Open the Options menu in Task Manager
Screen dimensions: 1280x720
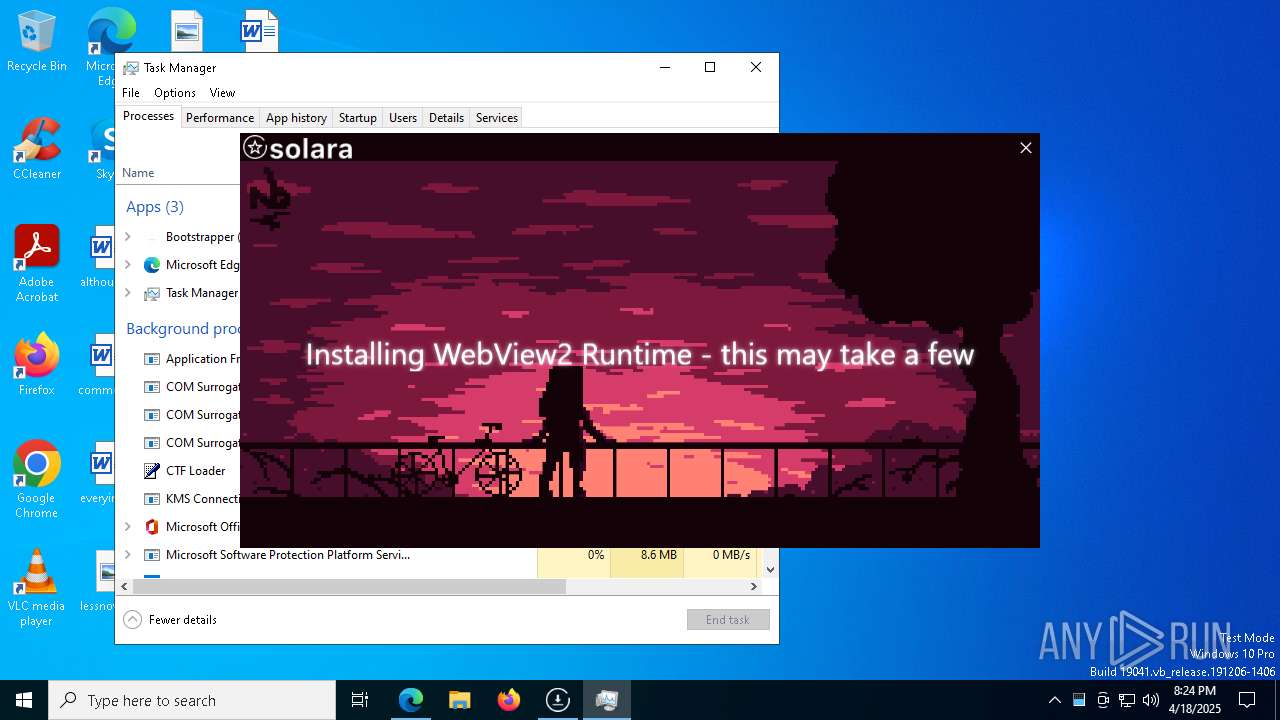click(x=175, y=93)
